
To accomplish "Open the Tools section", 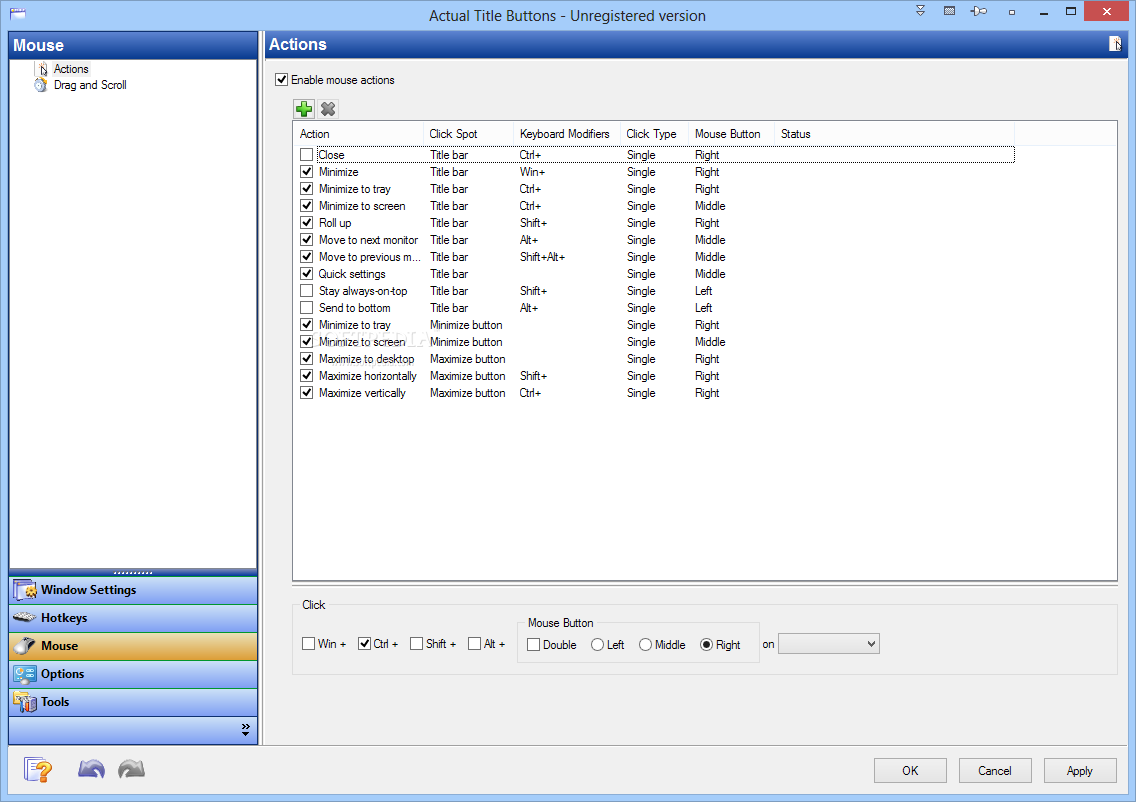I will [133, 701].
